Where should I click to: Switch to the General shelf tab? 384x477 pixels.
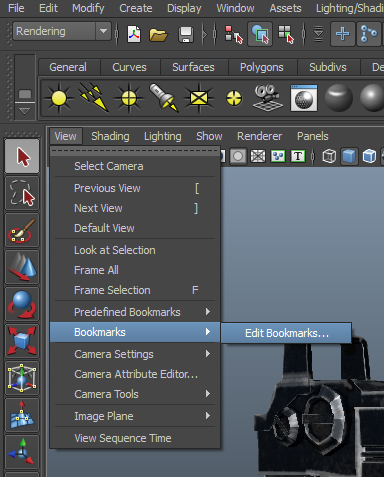(x=68, y=67)
